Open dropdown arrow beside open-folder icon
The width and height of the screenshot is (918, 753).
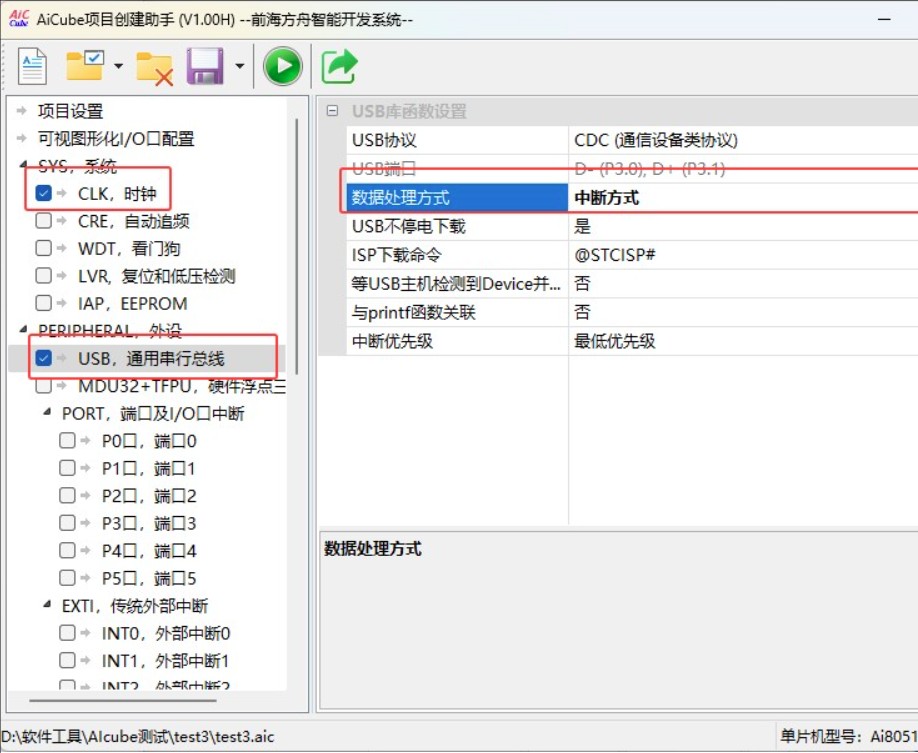pyautogui.click(x=118, y=66)
